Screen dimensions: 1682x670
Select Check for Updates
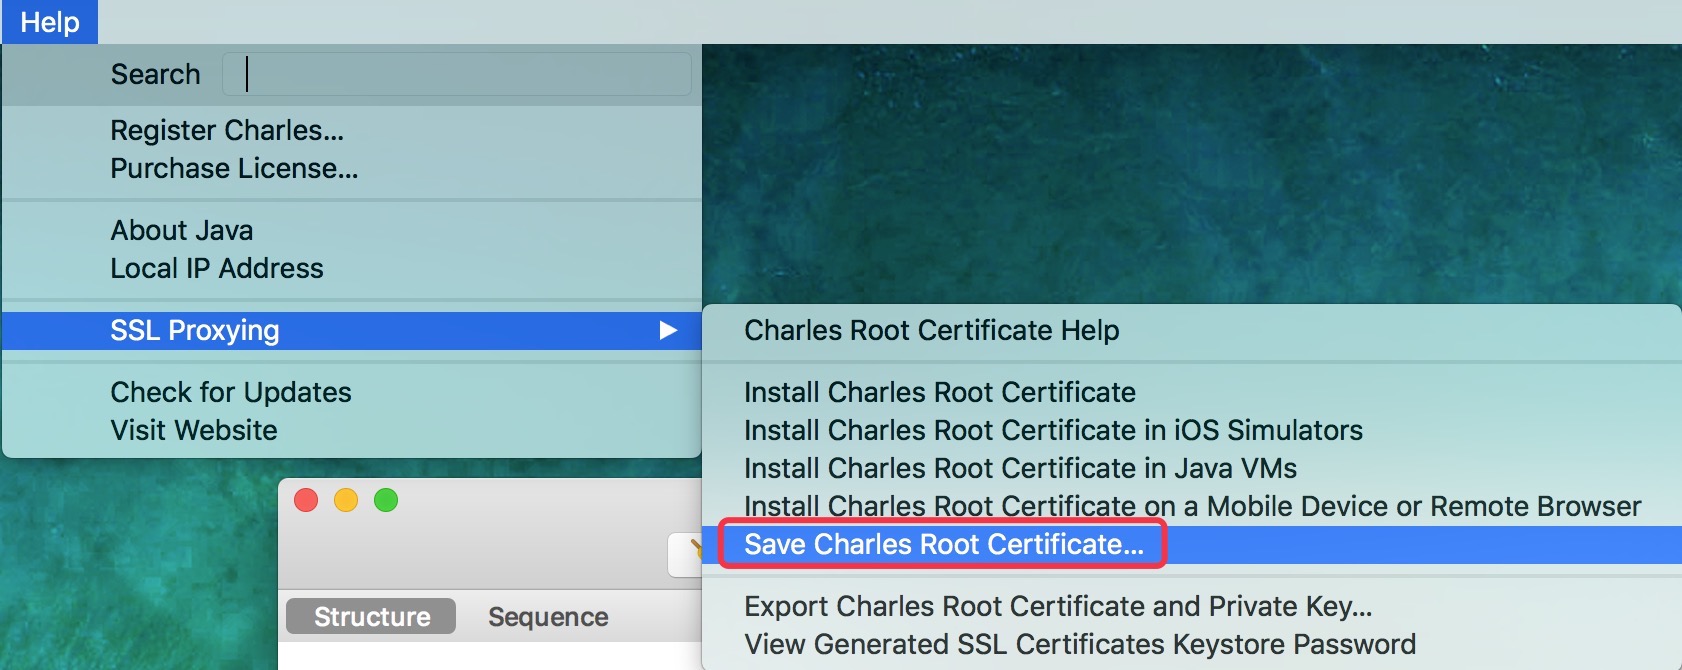[231, 393]
